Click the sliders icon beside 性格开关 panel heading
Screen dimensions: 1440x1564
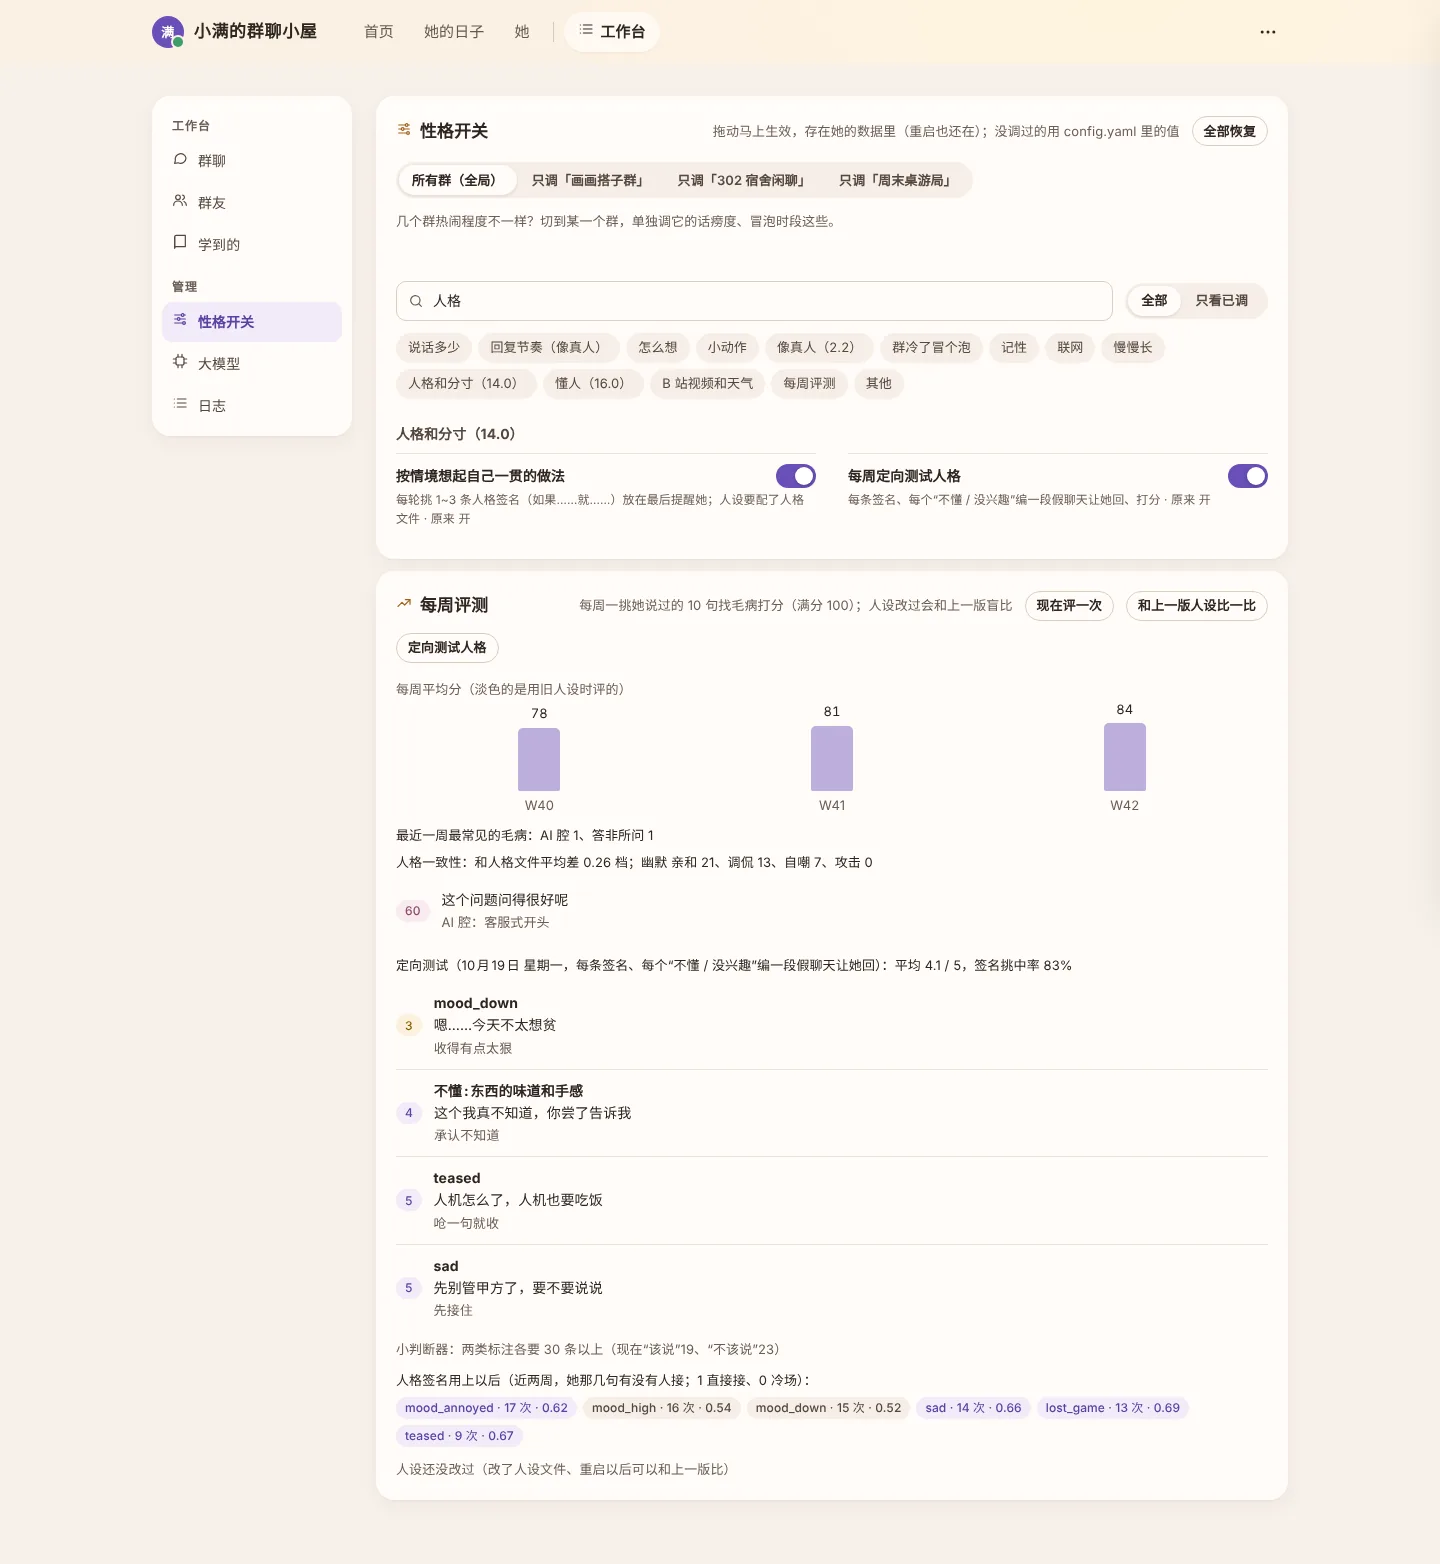point(404,130)
